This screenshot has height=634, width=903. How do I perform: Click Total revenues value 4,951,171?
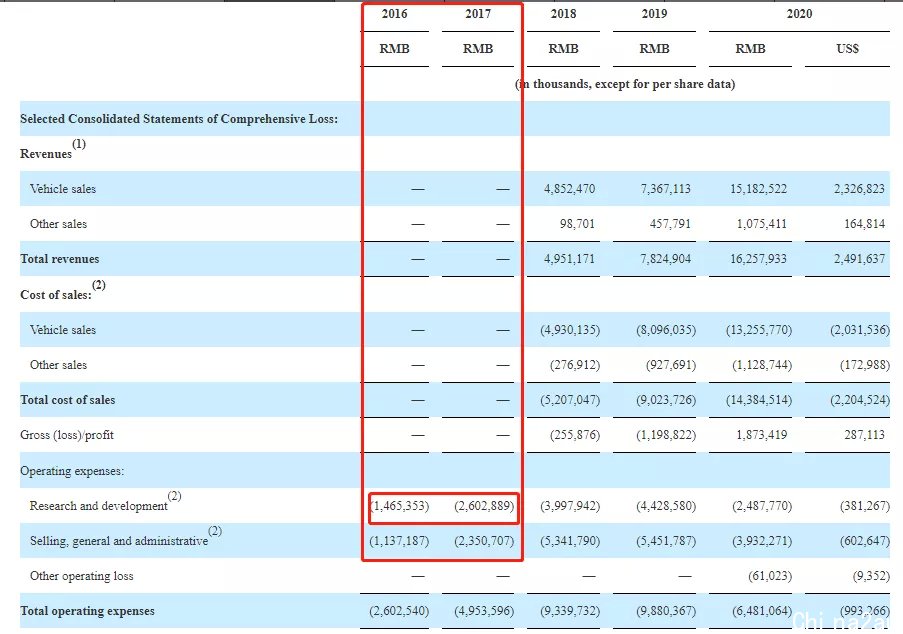(570, 259)
